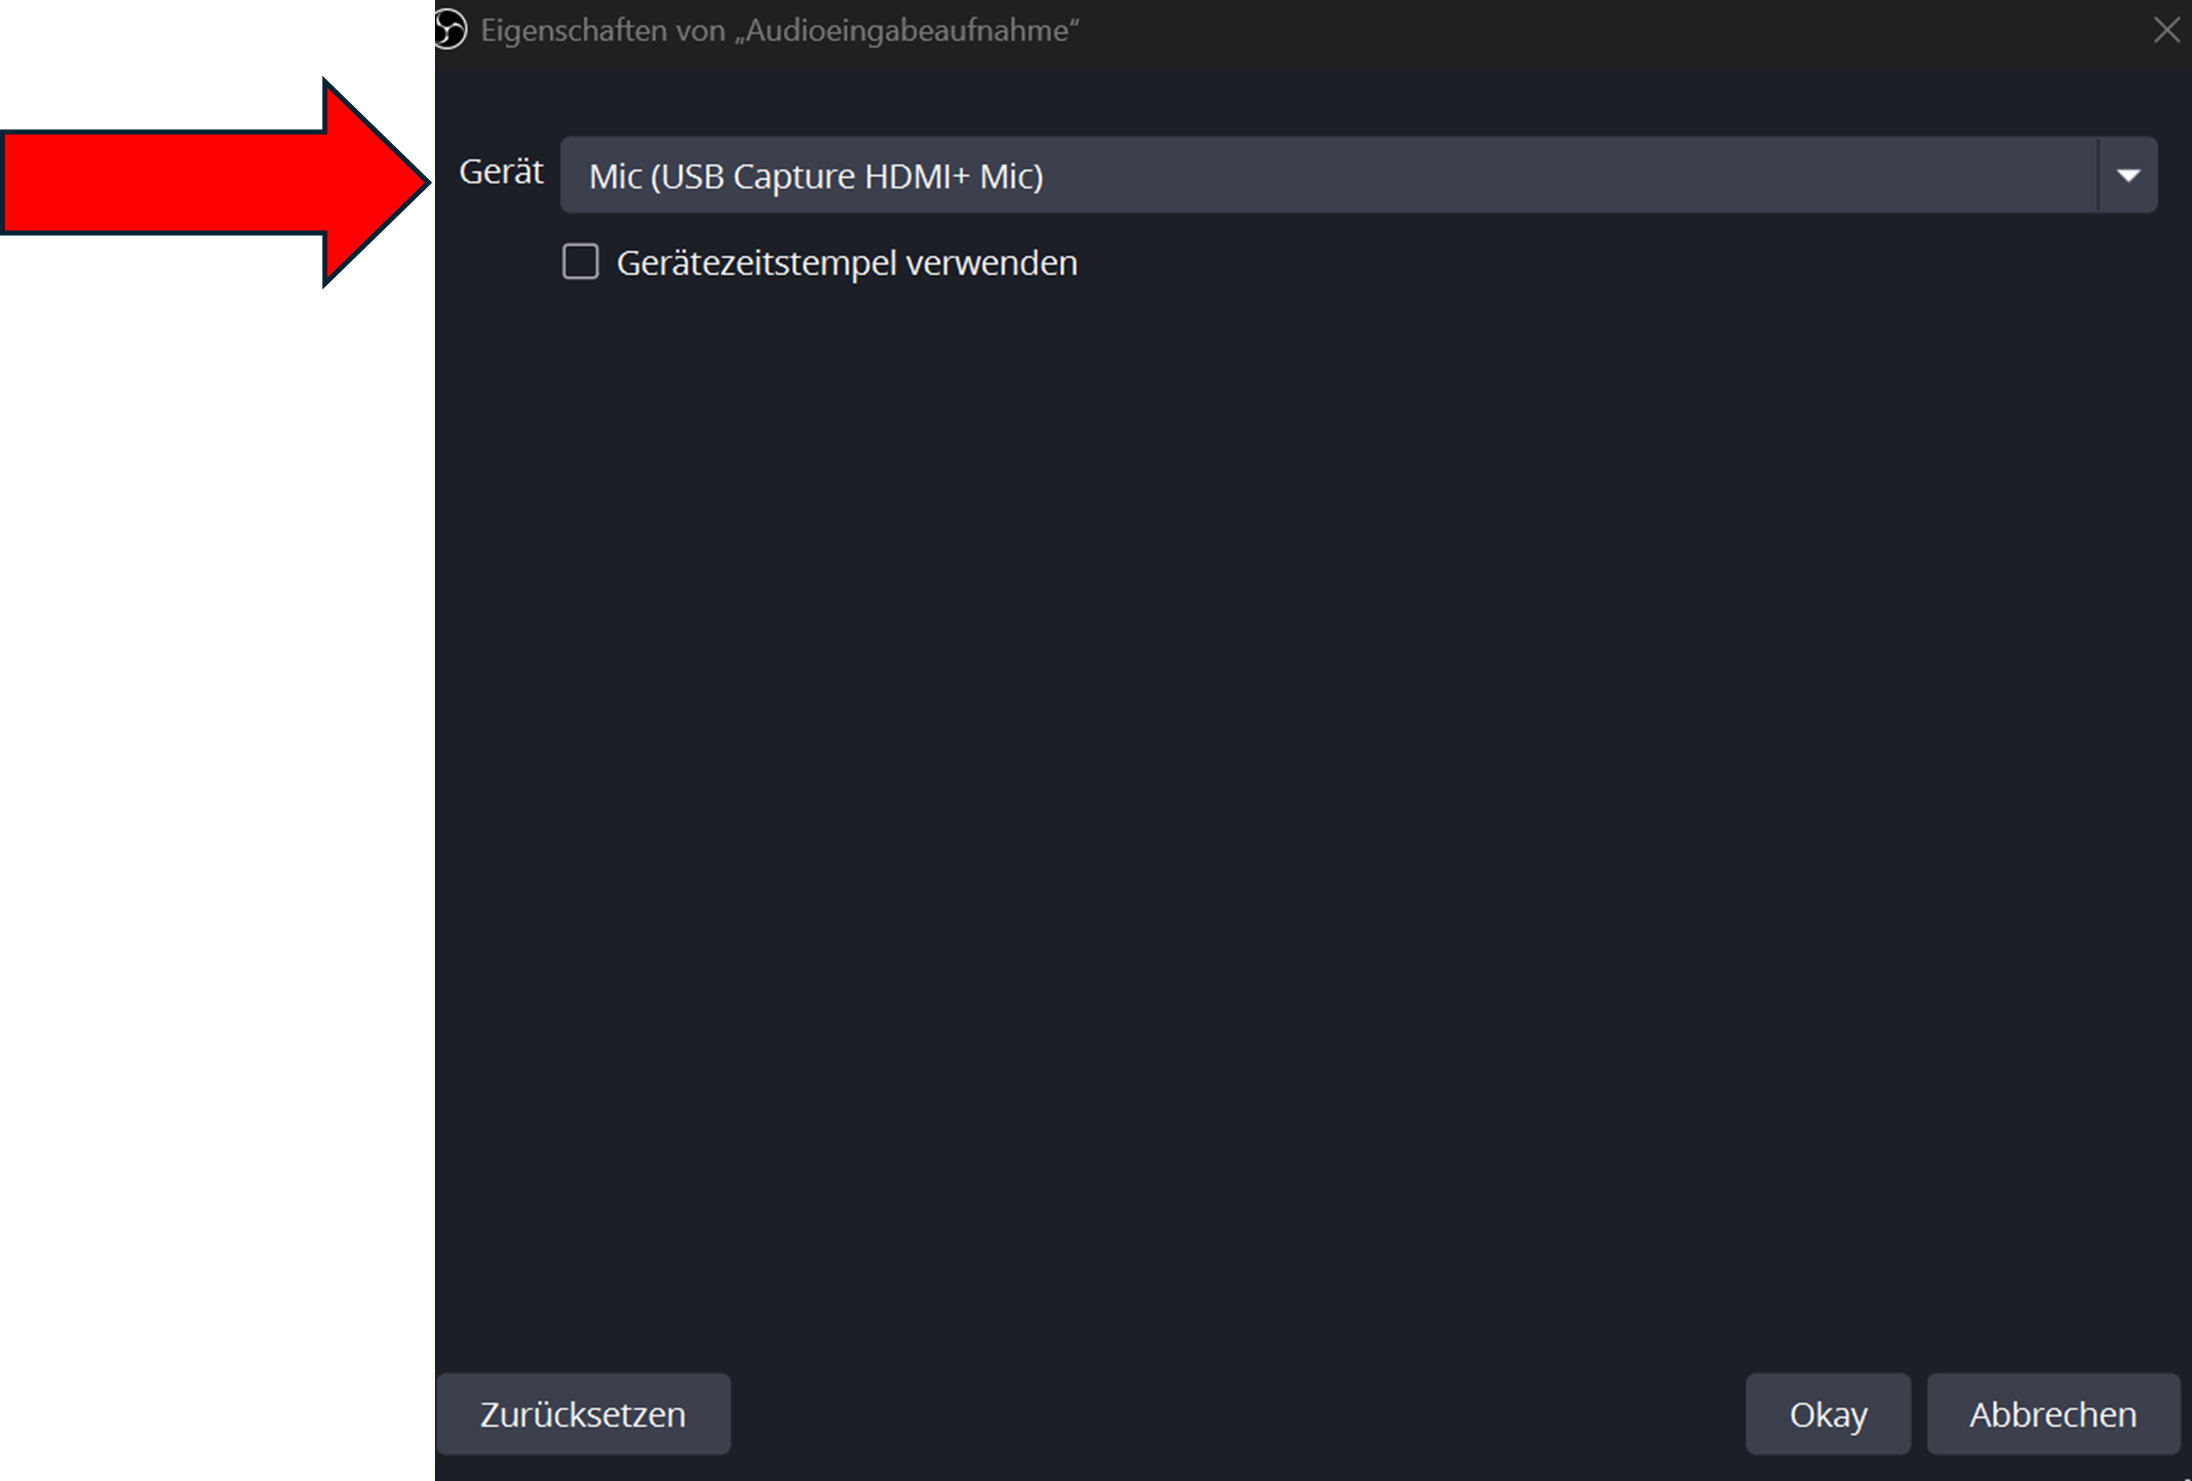Enable Gerätezeitstempel verwenden checkbox
Screen dimensions: 2192x1481
click(581, 262)
